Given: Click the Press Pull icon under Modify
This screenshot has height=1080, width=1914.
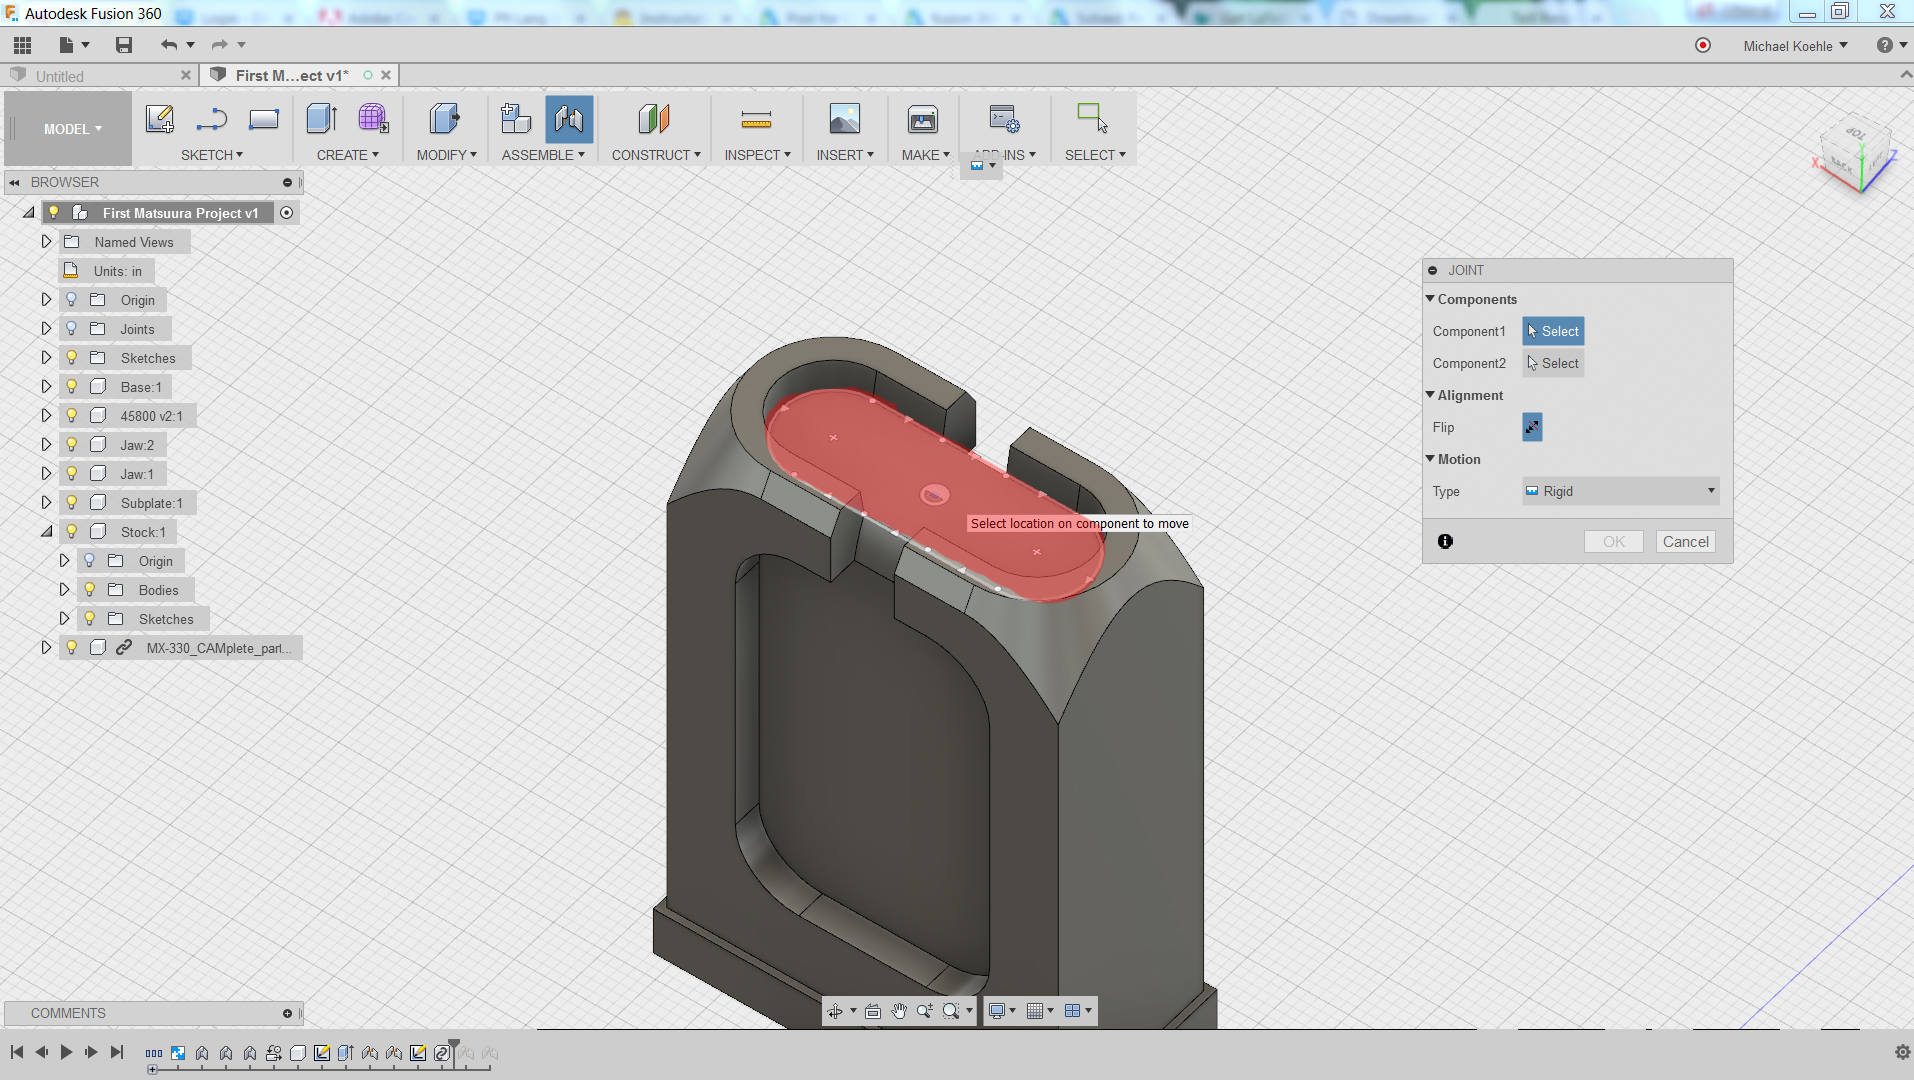Looking at the screenshot, I should pyautogui.click(x=444, y=120).
